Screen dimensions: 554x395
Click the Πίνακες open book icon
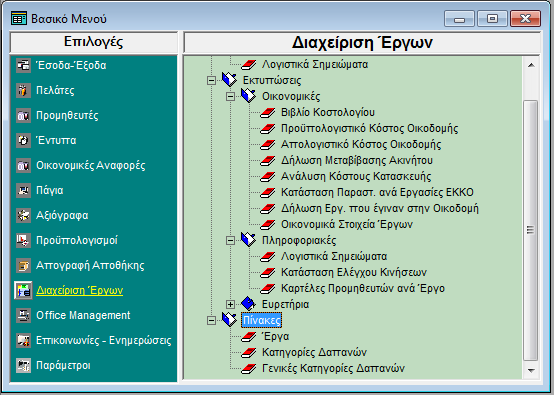230,320
